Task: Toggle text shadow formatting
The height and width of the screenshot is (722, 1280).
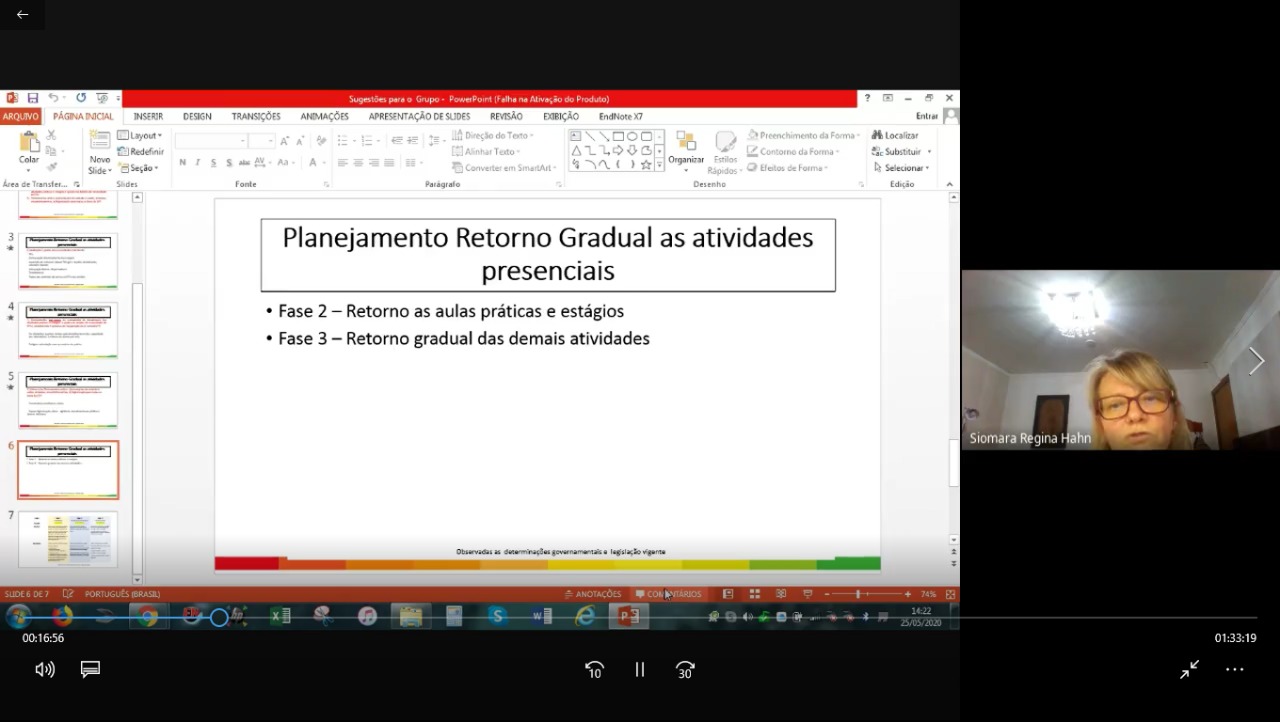Action: pos(229,162)
